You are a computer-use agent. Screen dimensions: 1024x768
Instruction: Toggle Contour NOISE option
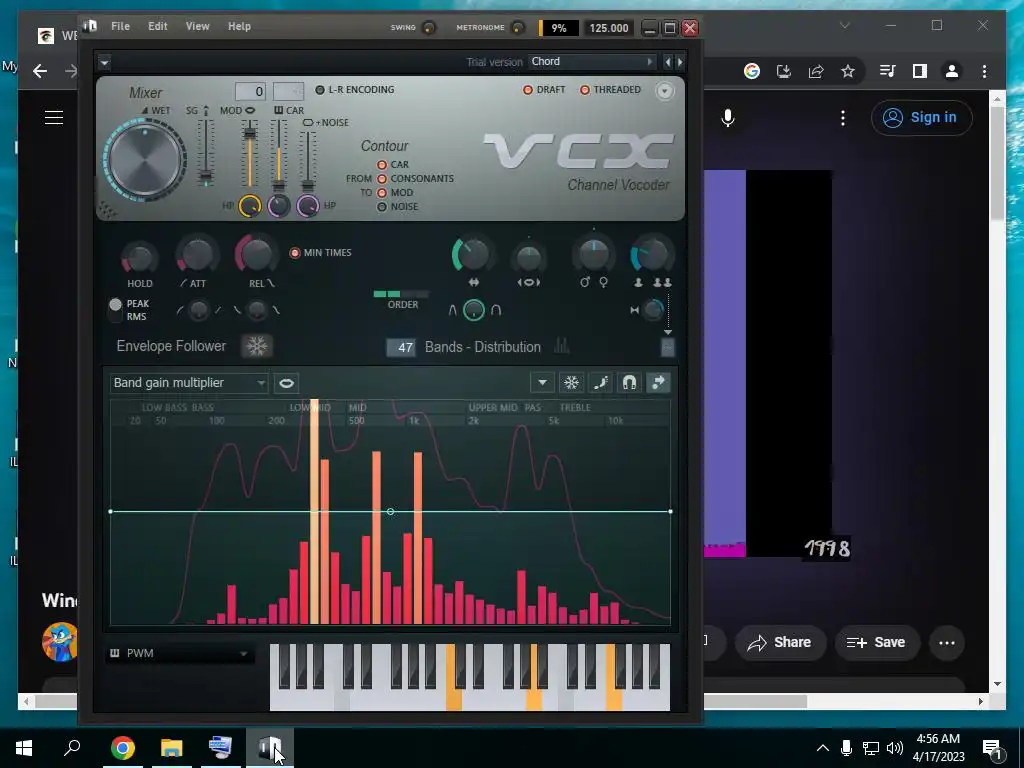point(398,206)
